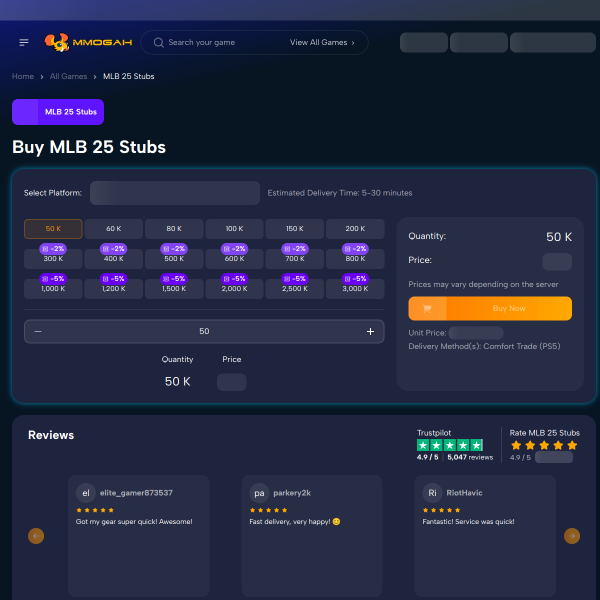Choose the 1,000 K package
The width and height of the screenshot is (600, 600).
[53, 289]
